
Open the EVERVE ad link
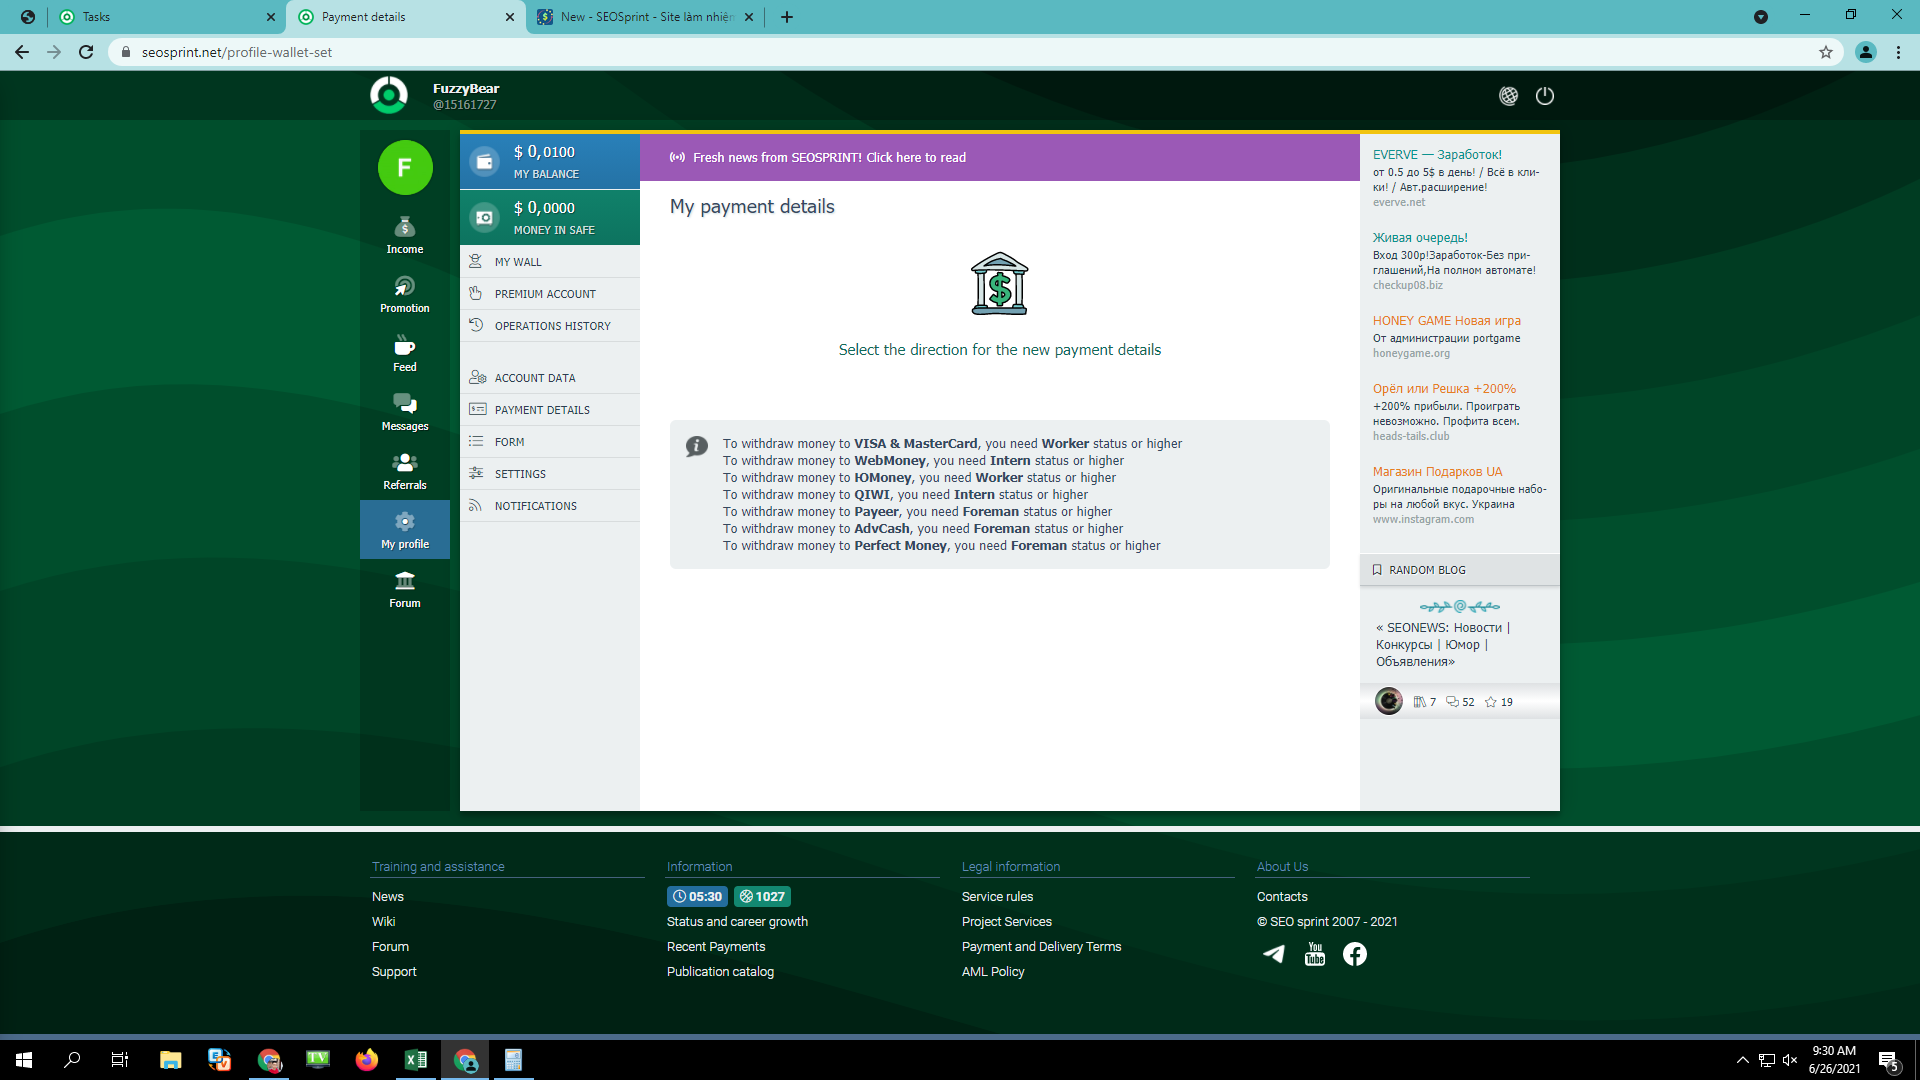click(1436, 155)
